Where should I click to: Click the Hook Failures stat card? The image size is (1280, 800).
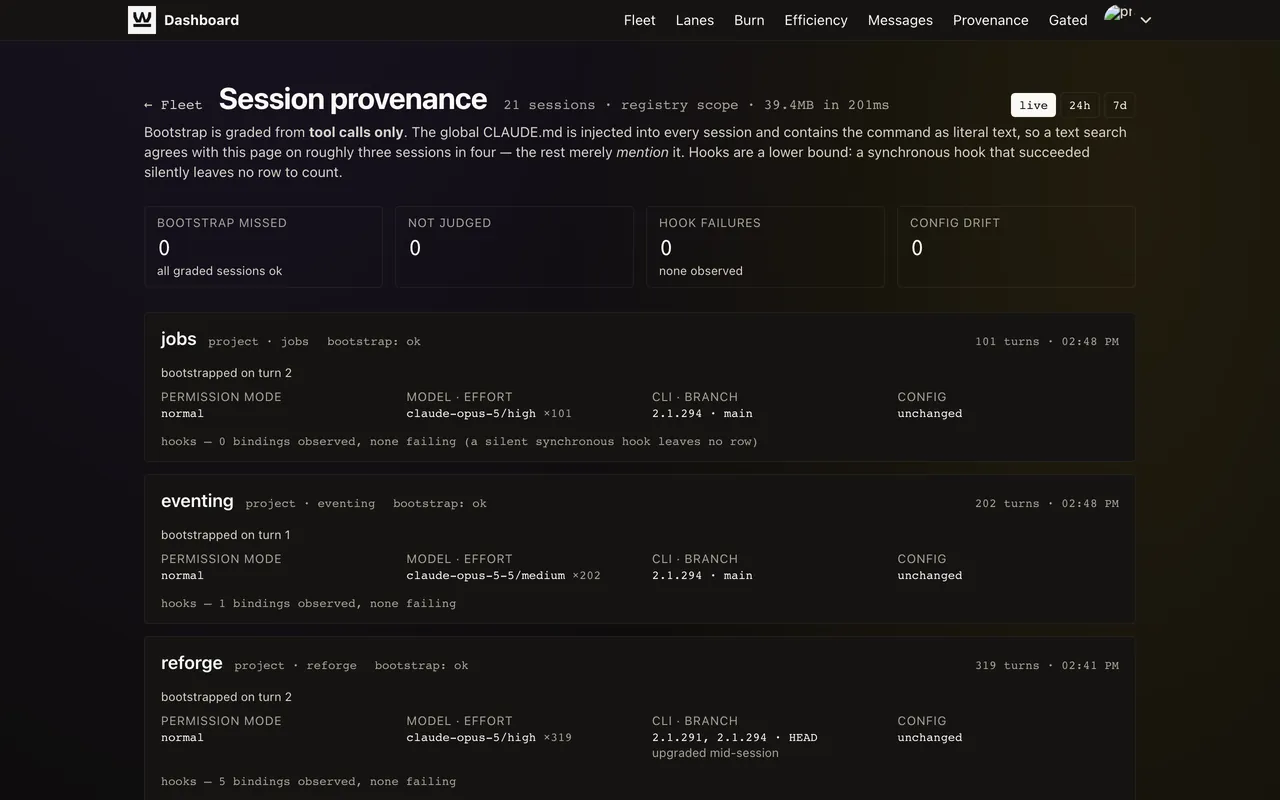click(x=765, y=247)
